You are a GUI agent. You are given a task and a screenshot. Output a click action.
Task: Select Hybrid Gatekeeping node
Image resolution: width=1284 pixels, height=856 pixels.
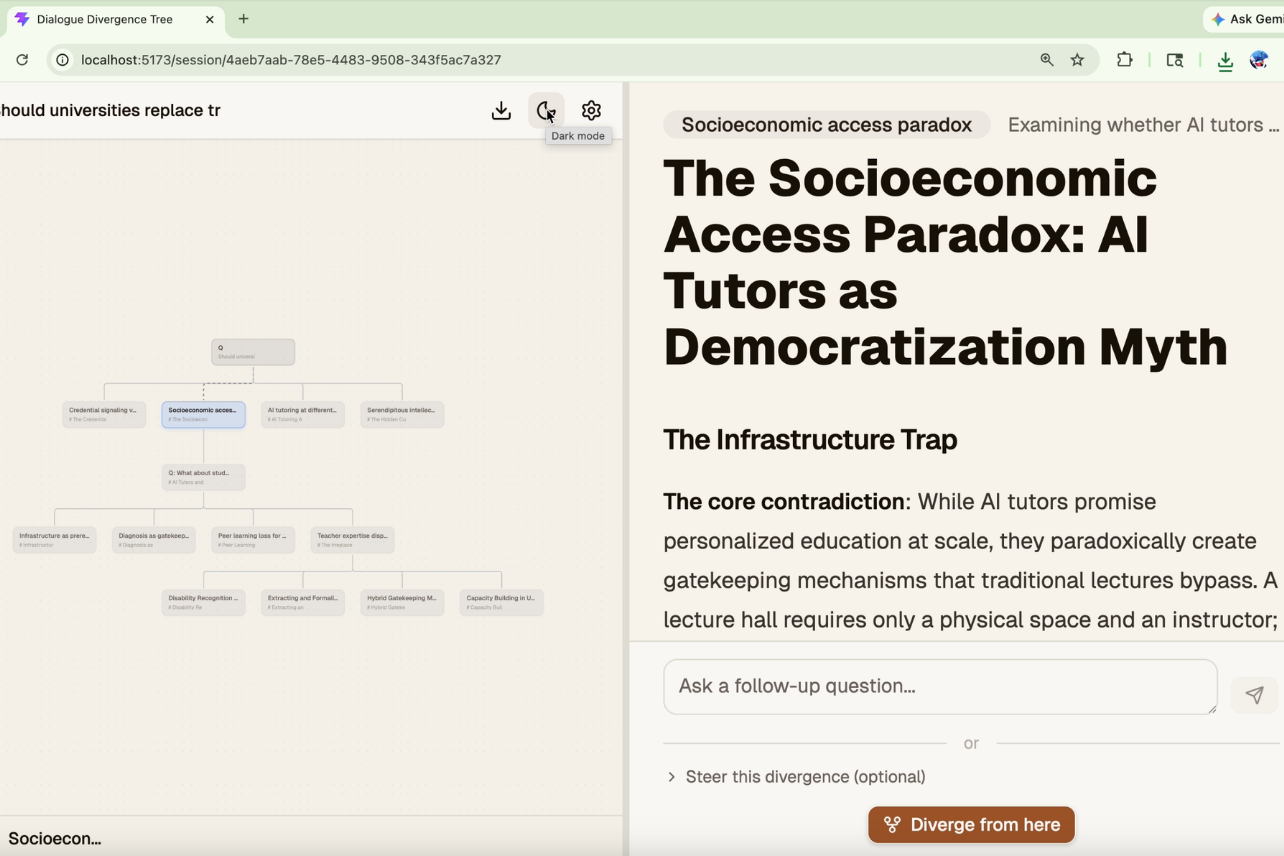pyautogui.click(x=402, y=602)
